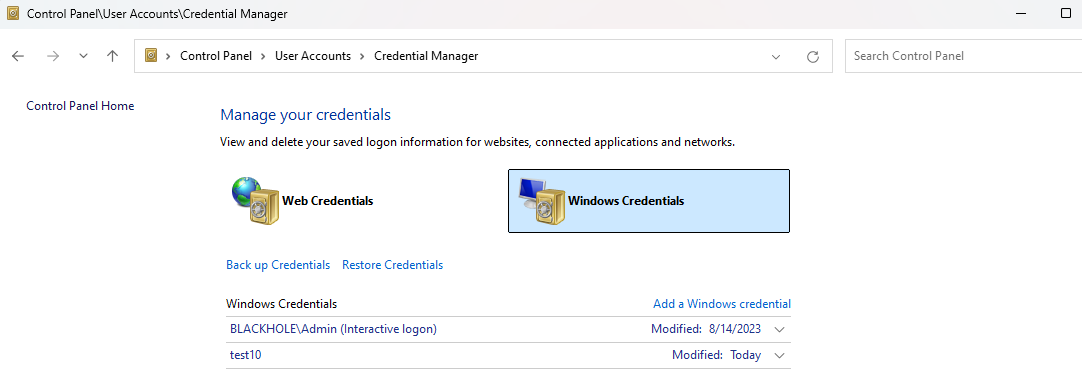Click the Web Credentials safe icon
Viewport: 1082px width, 390px height.
click(x=255, y=201)
